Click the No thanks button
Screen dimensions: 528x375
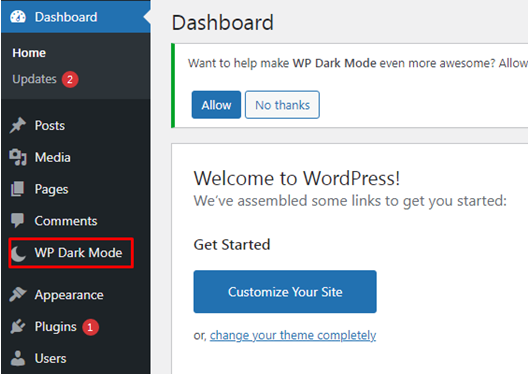click(x=282, y=105)
